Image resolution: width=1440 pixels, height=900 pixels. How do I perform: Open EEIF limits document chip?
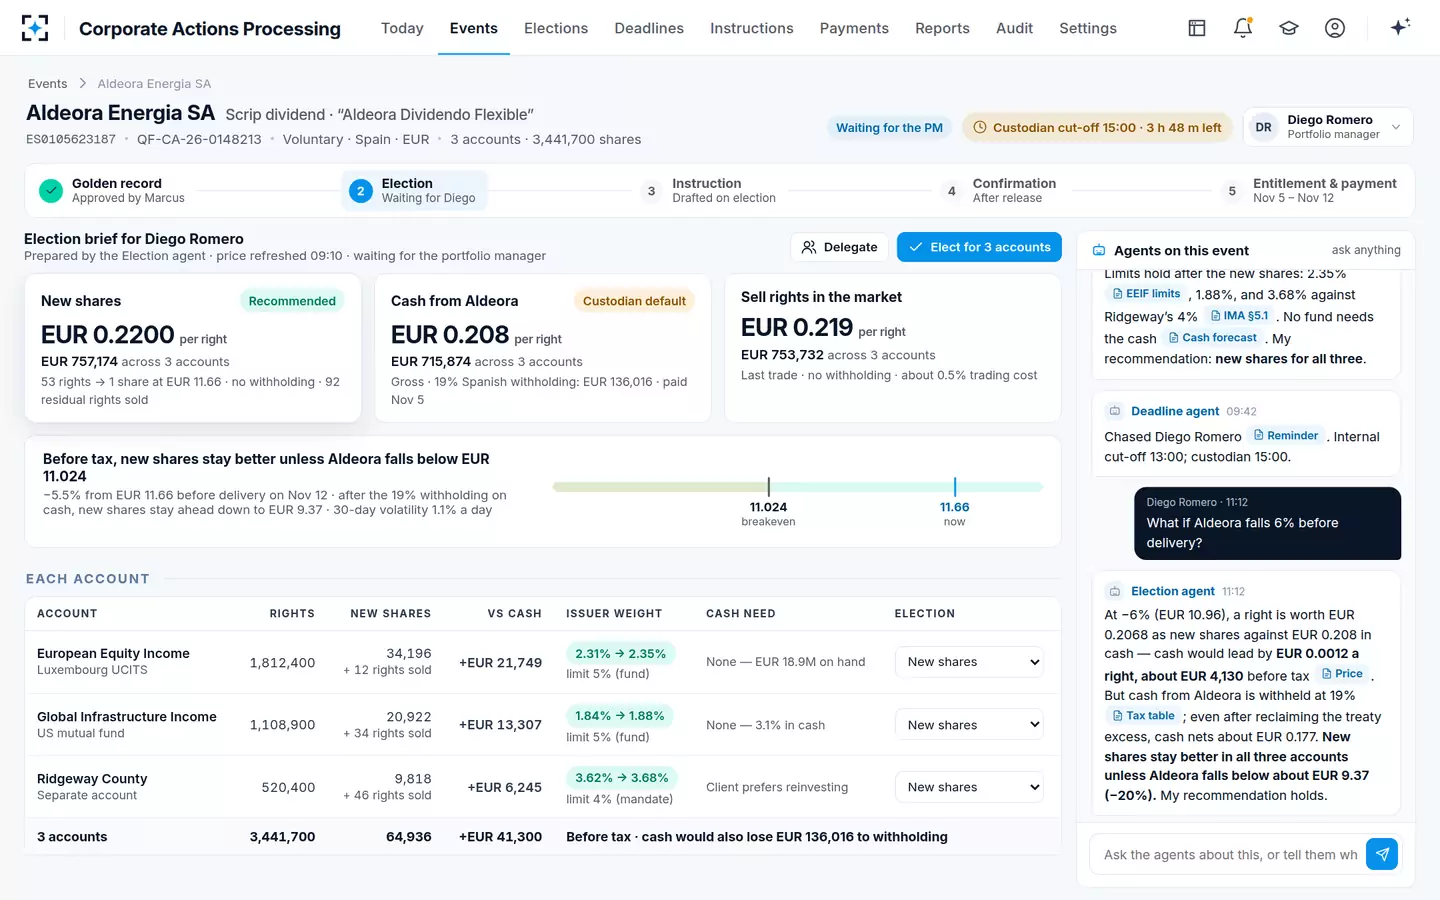point(1146,294)
